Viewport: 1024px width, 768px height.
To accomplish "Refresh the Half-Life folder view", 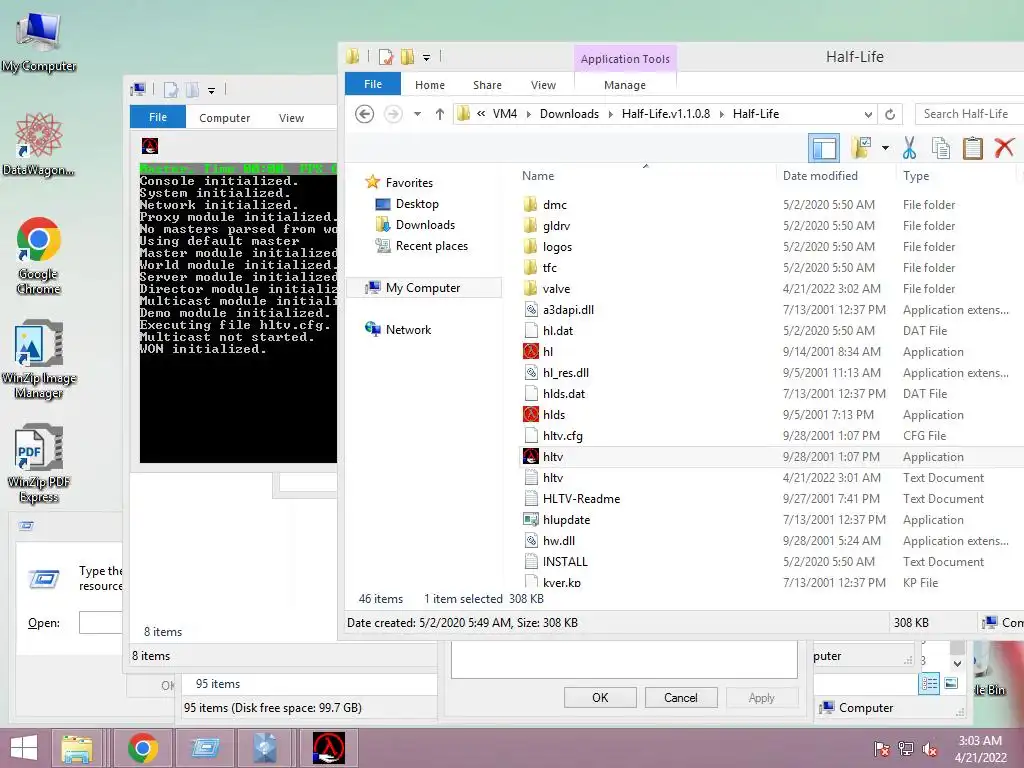I will point(889,114).
